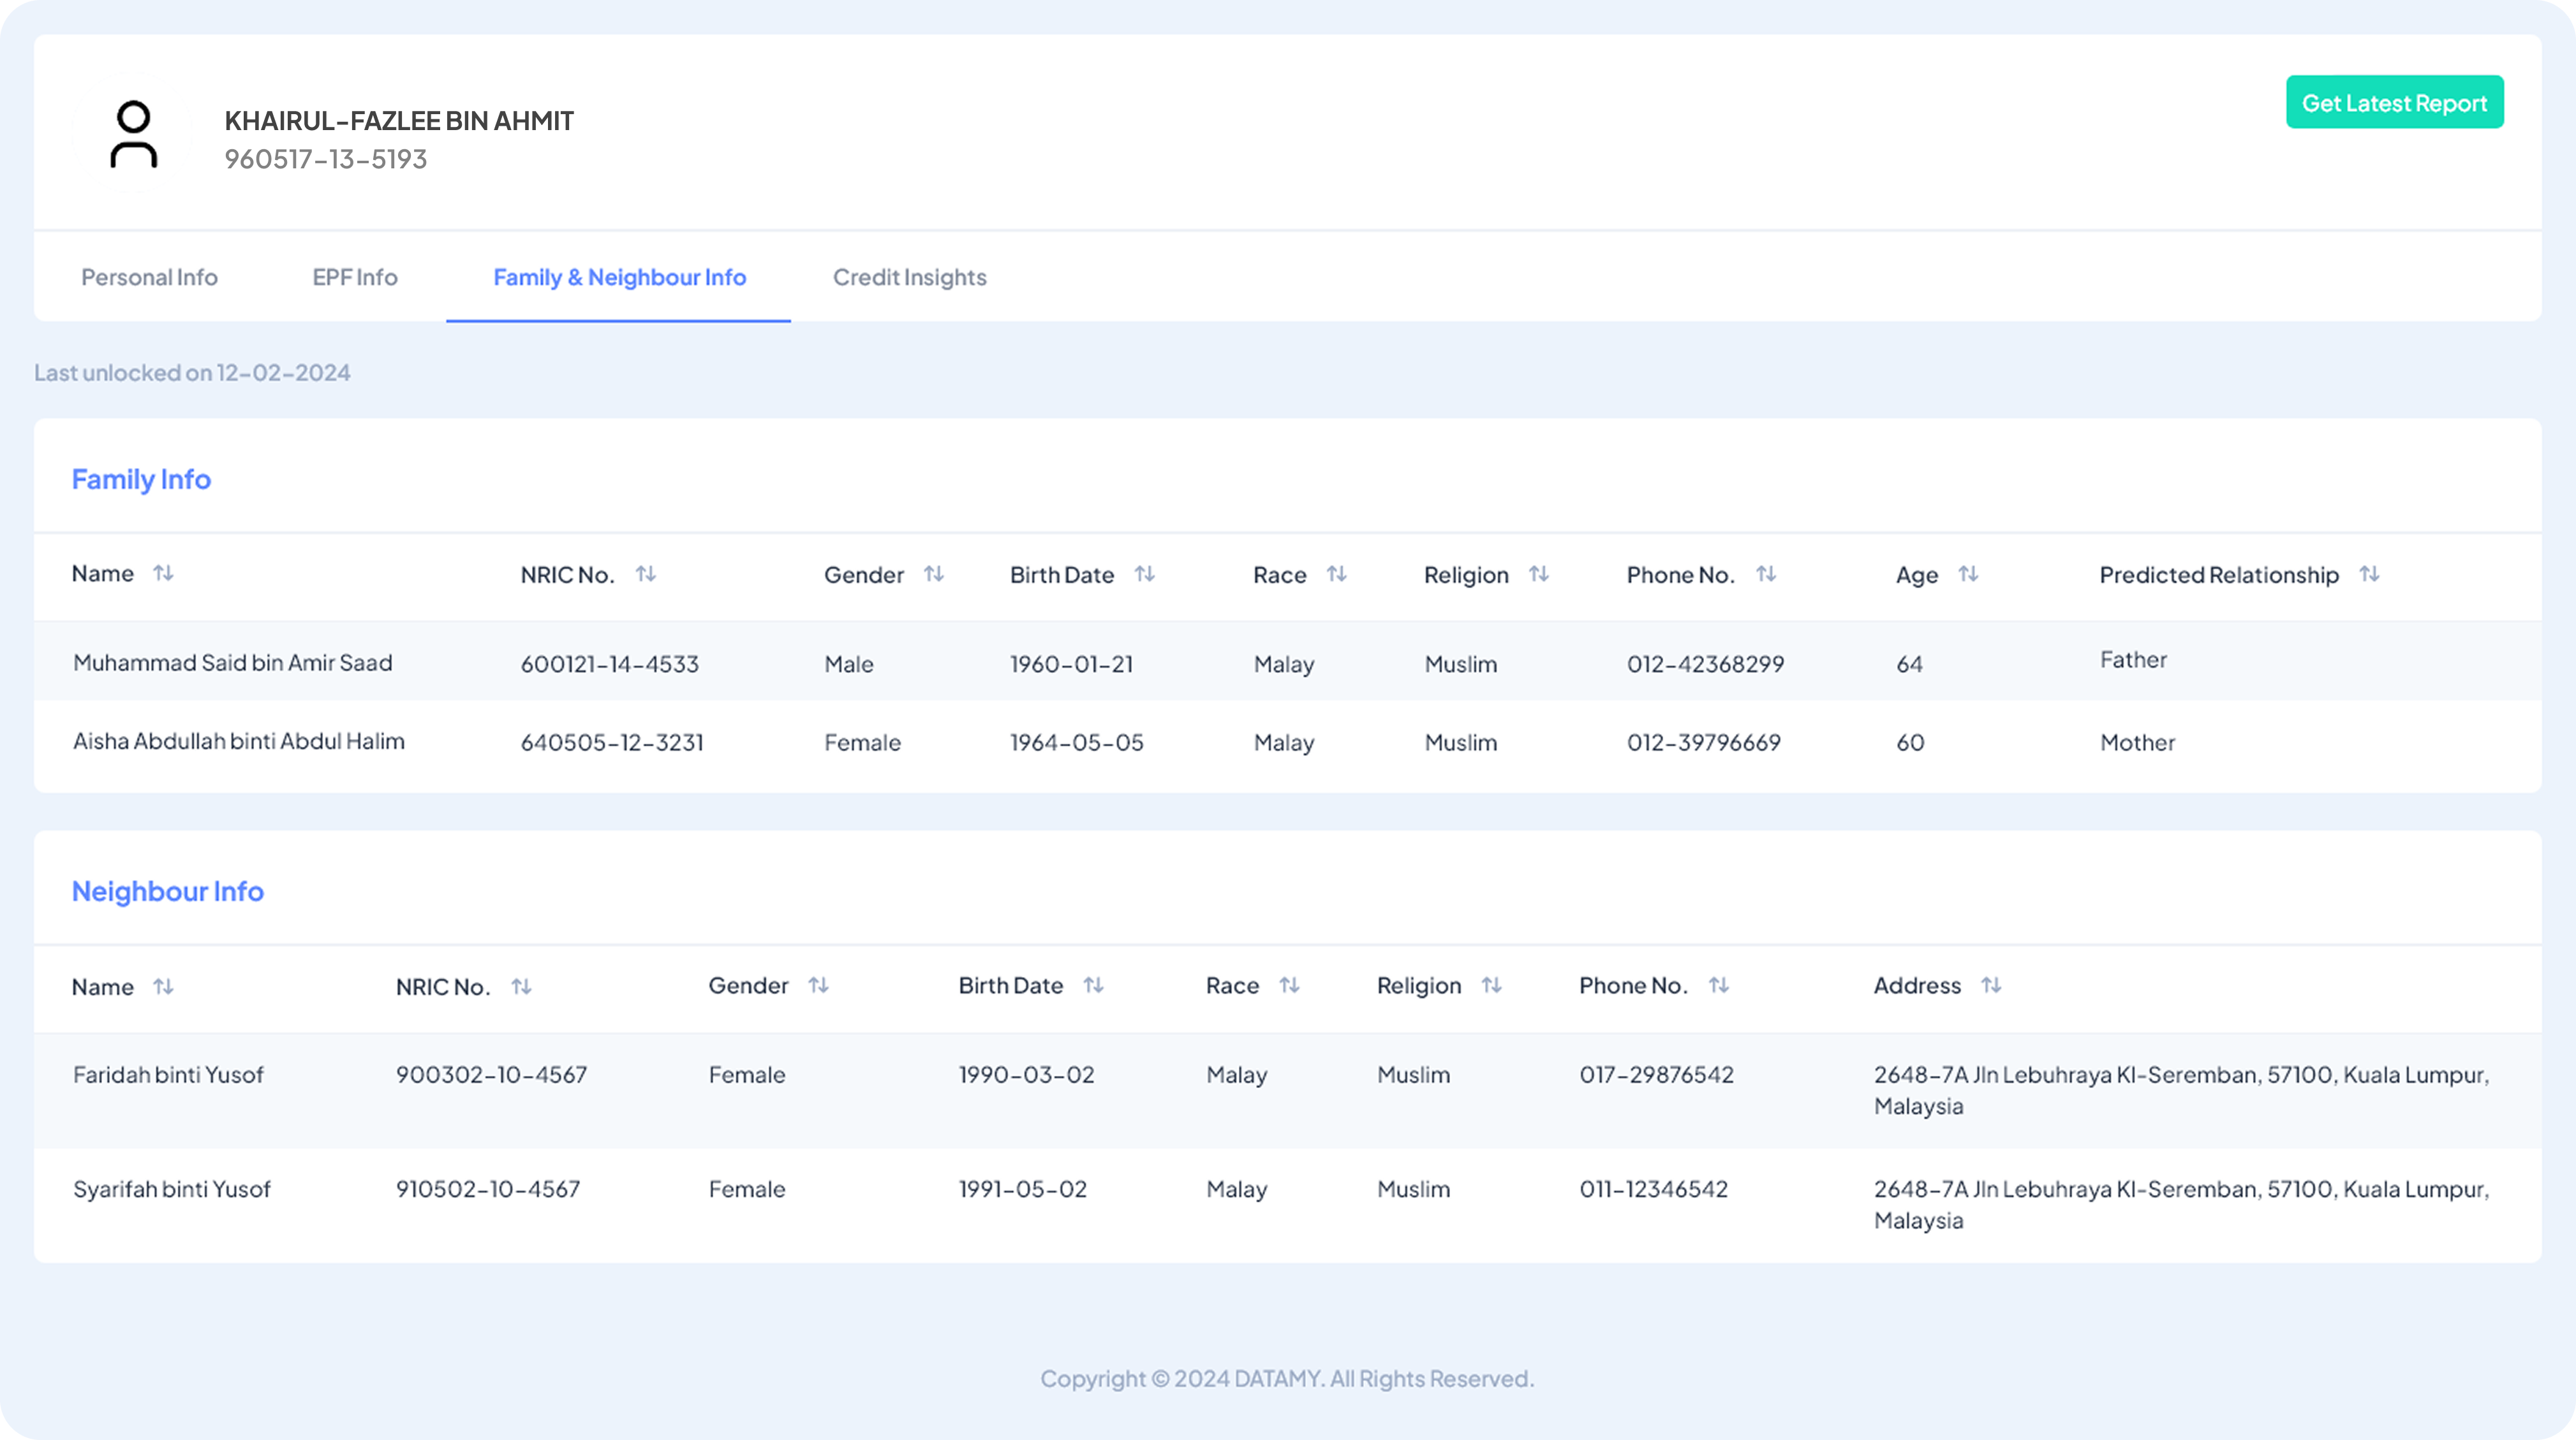2576x1440 pixels.
Task: Select NRIC number 960517-13-5193 under the name
Action: click(326, 159)
